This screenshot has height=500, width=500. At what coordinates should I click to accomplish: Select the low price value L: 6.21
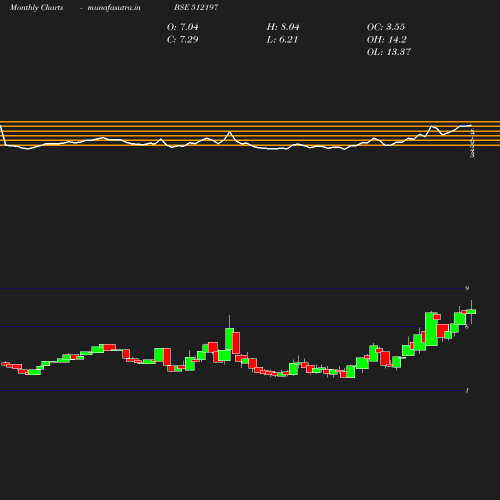pos(282,39)
